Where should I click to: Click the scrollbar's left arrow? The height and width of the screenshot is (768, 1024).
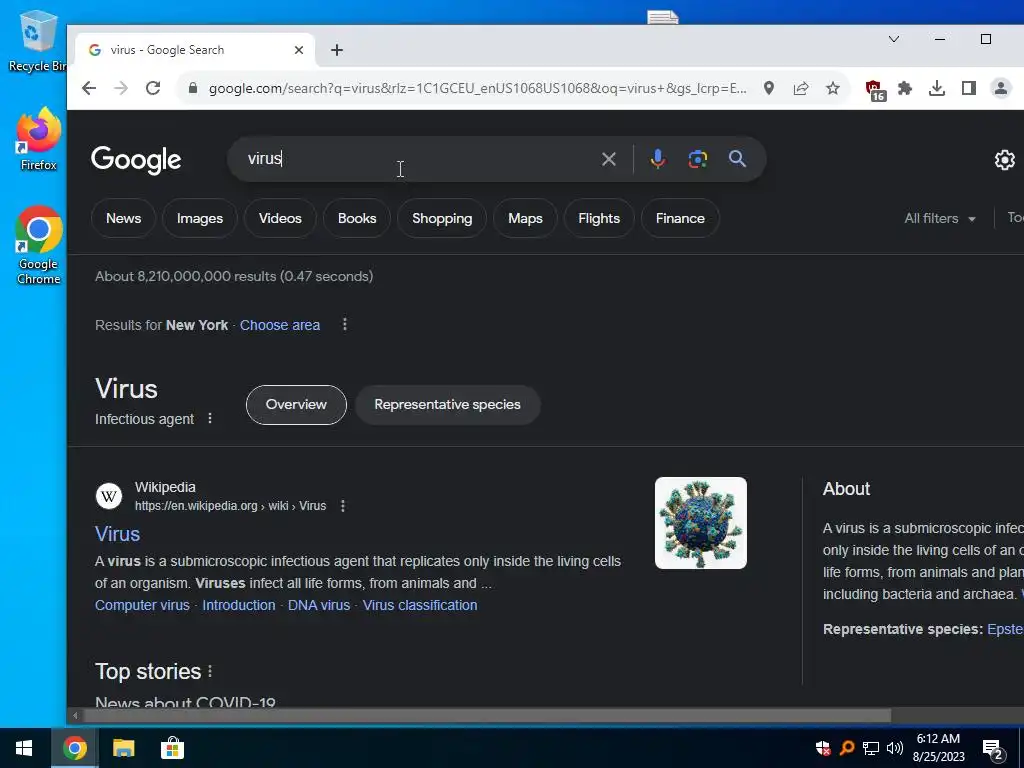[x=75, y=716]
